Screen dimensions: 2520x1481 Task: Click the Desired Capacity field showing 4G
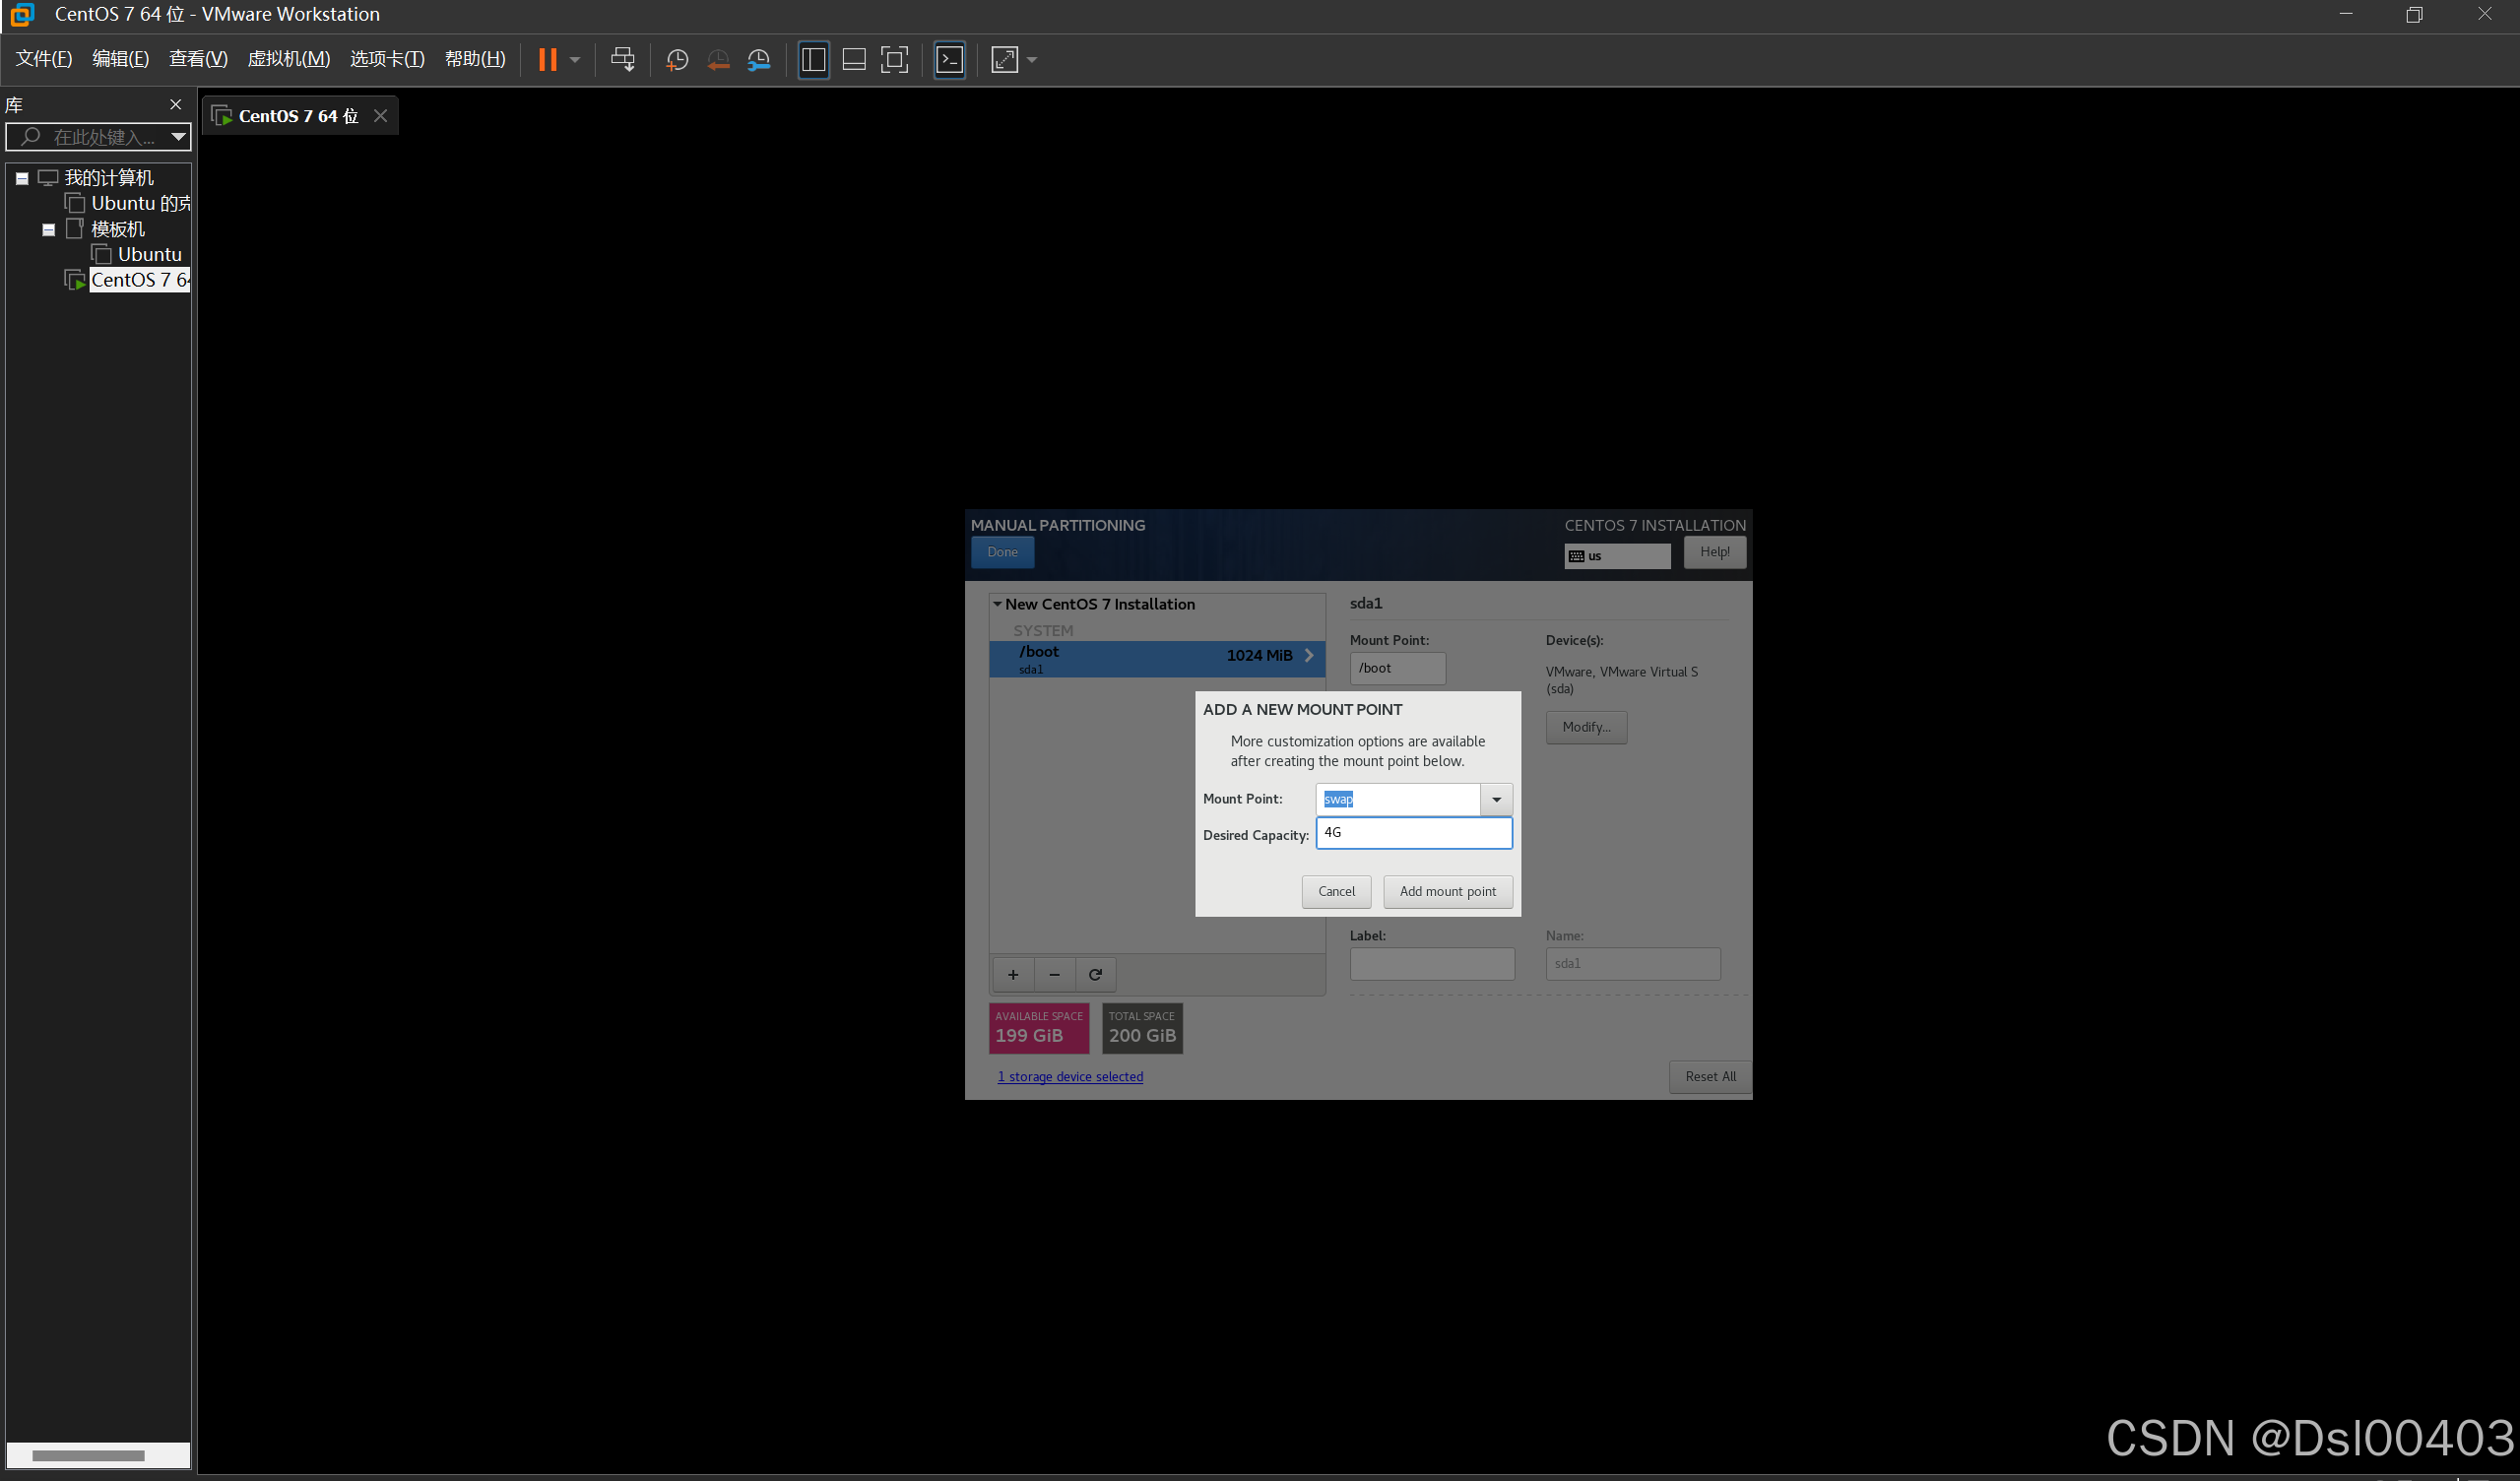[x=1414, y=833]
